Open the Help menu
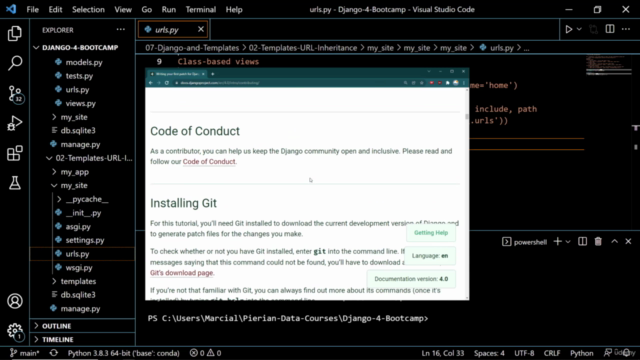This screenshot has width=640, height=360. pyautogui.click(x=234, y=9)
